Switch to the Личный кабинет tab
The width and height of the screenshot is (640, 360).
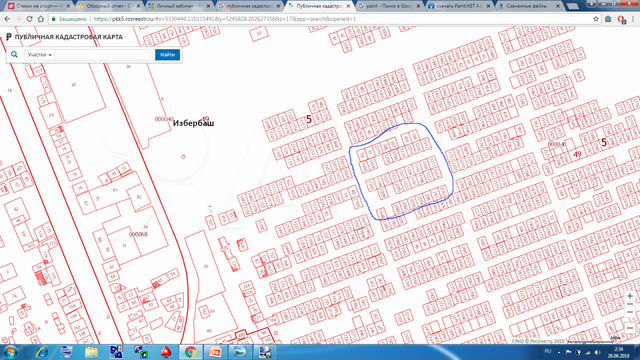[x=180, y=6]
